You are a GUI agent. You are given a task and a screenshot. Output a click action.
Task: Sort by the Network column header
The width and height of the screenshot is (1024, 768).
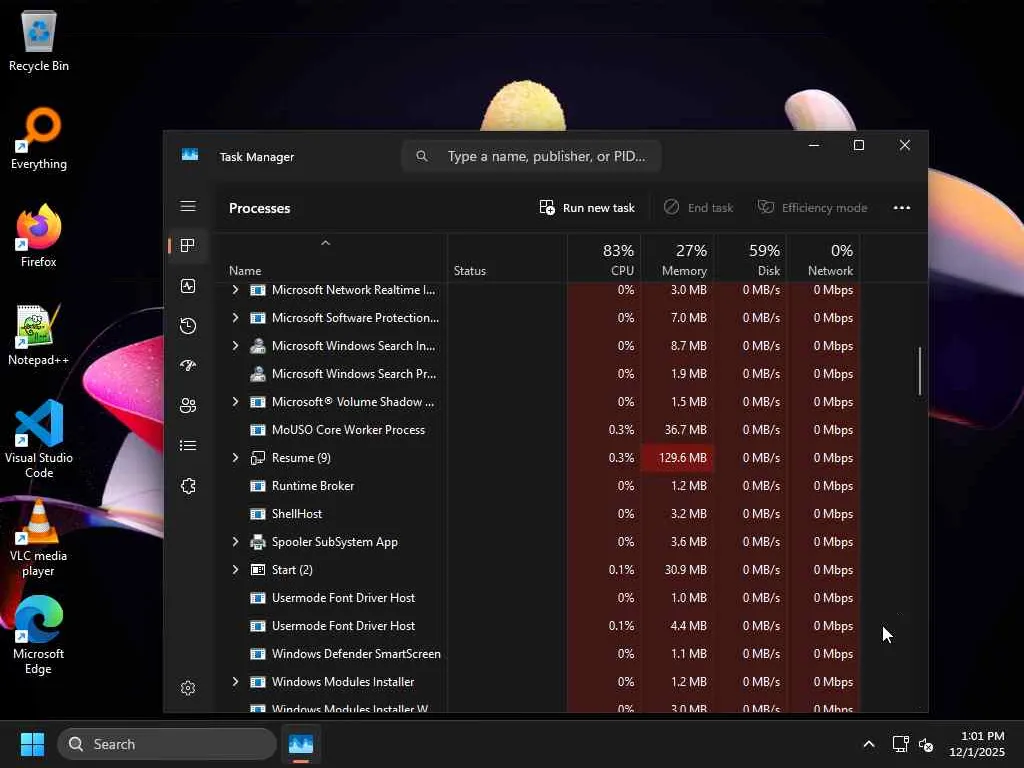pos(824,259)
